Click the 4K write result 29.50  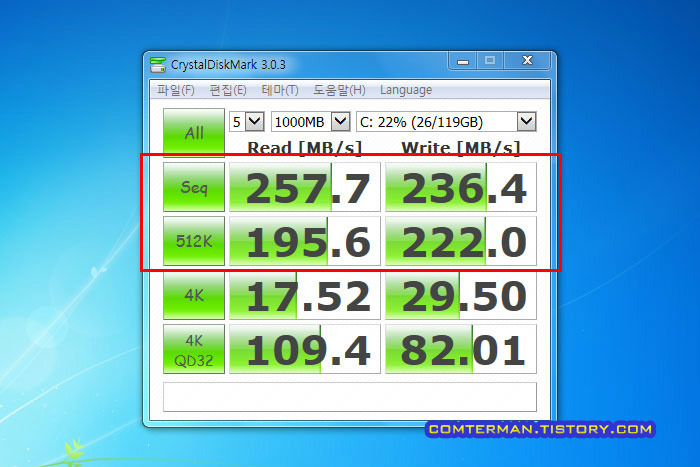461,296
